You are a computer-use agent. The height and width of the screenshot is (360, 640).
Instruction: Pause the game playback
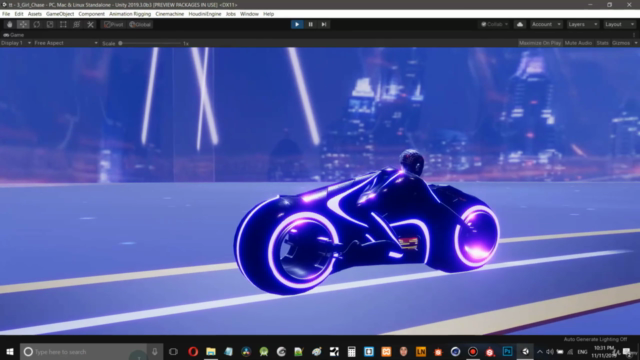[310, 24]
